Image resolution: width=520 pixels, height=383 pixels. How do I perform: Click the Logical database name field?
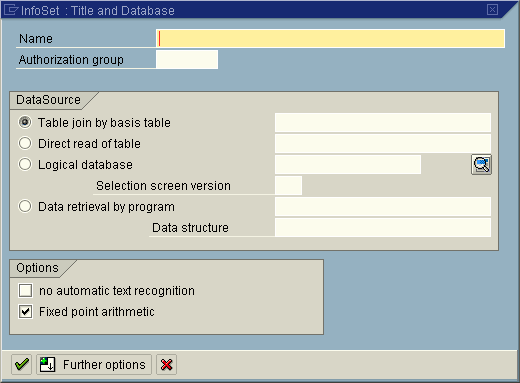coord(348,164)
